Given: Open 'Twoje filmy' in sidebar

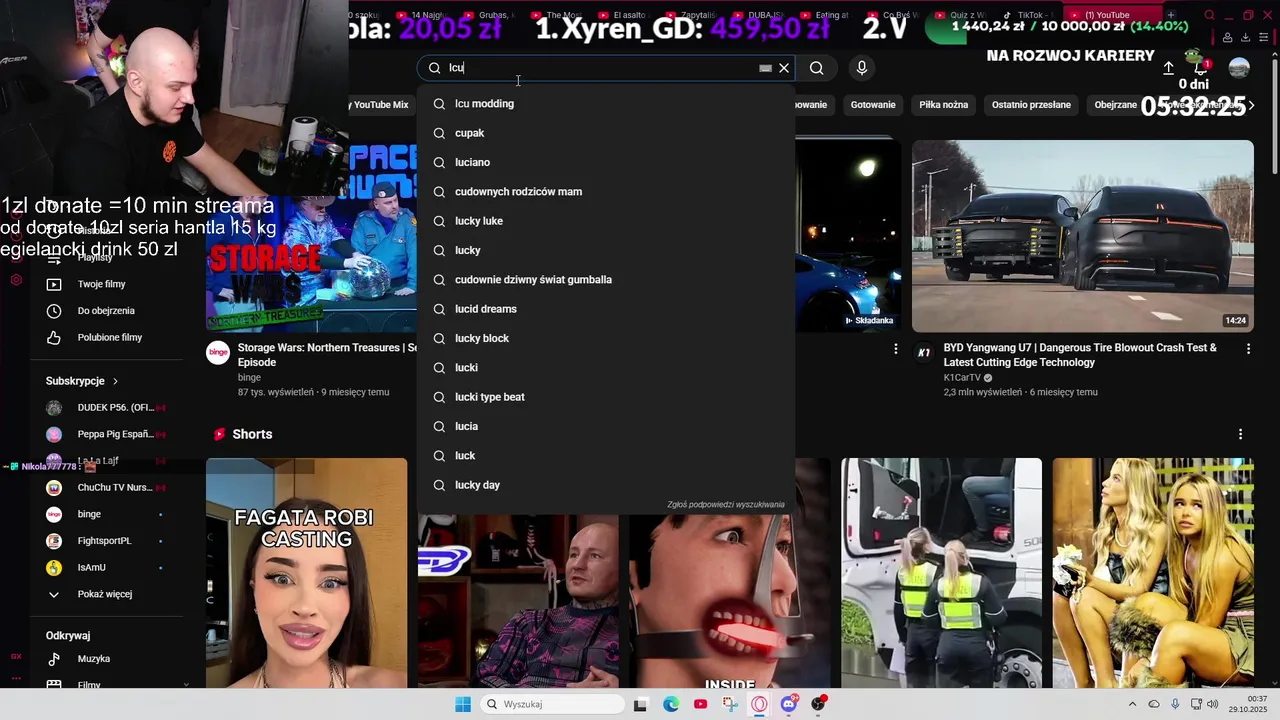Looking at the screenshot, I should click(x=102, y=284).
